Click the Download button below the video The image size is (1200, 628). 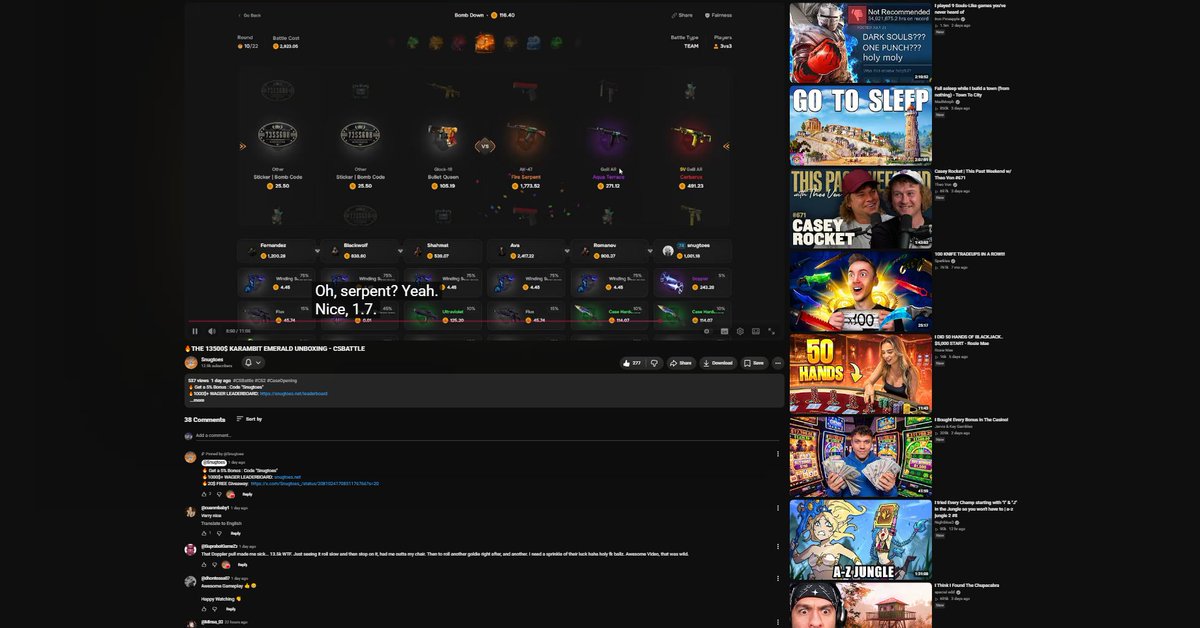(718, 363)
